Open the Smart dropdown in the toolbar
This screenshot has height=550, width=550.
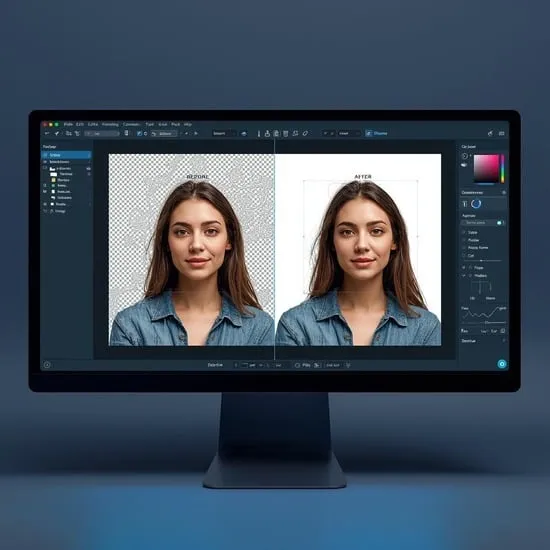point(224,133)
